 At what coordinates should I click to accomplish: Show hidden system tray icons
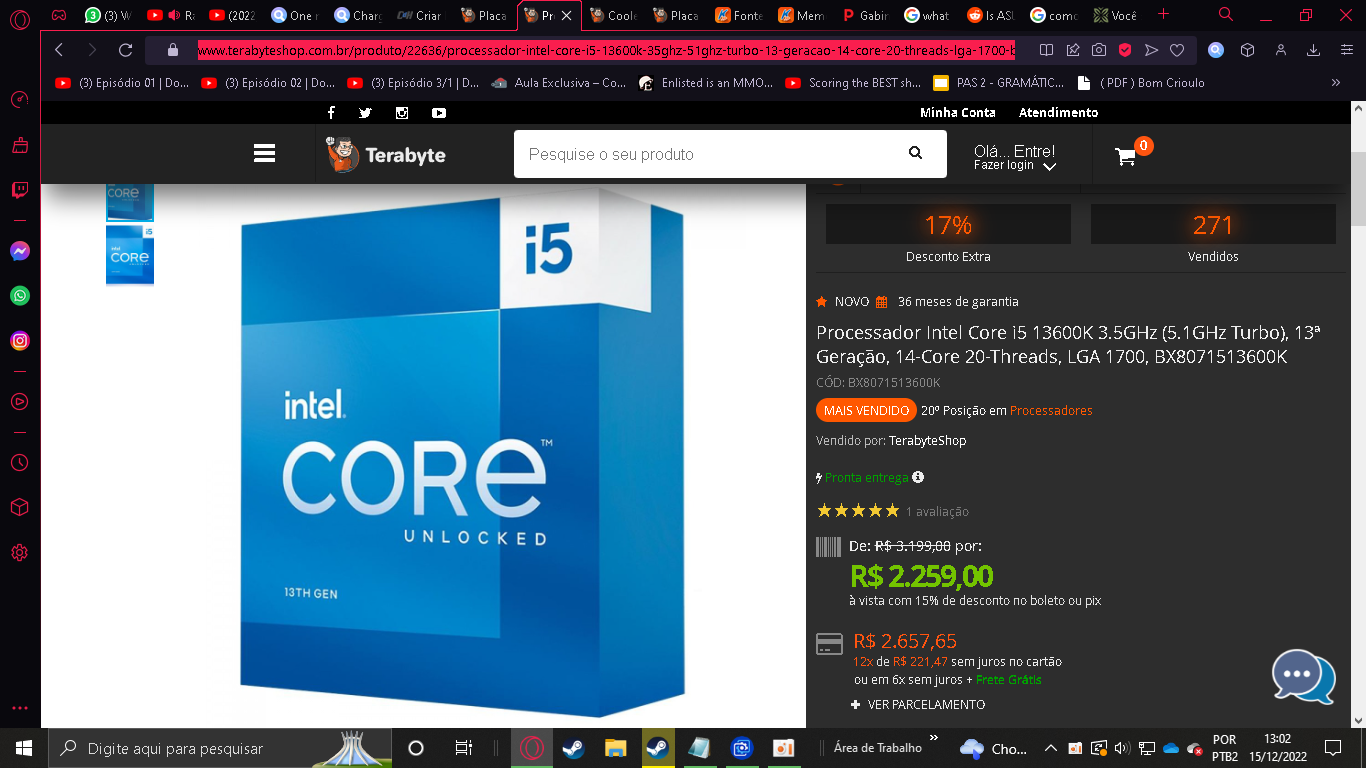[x=1050, y=748]
